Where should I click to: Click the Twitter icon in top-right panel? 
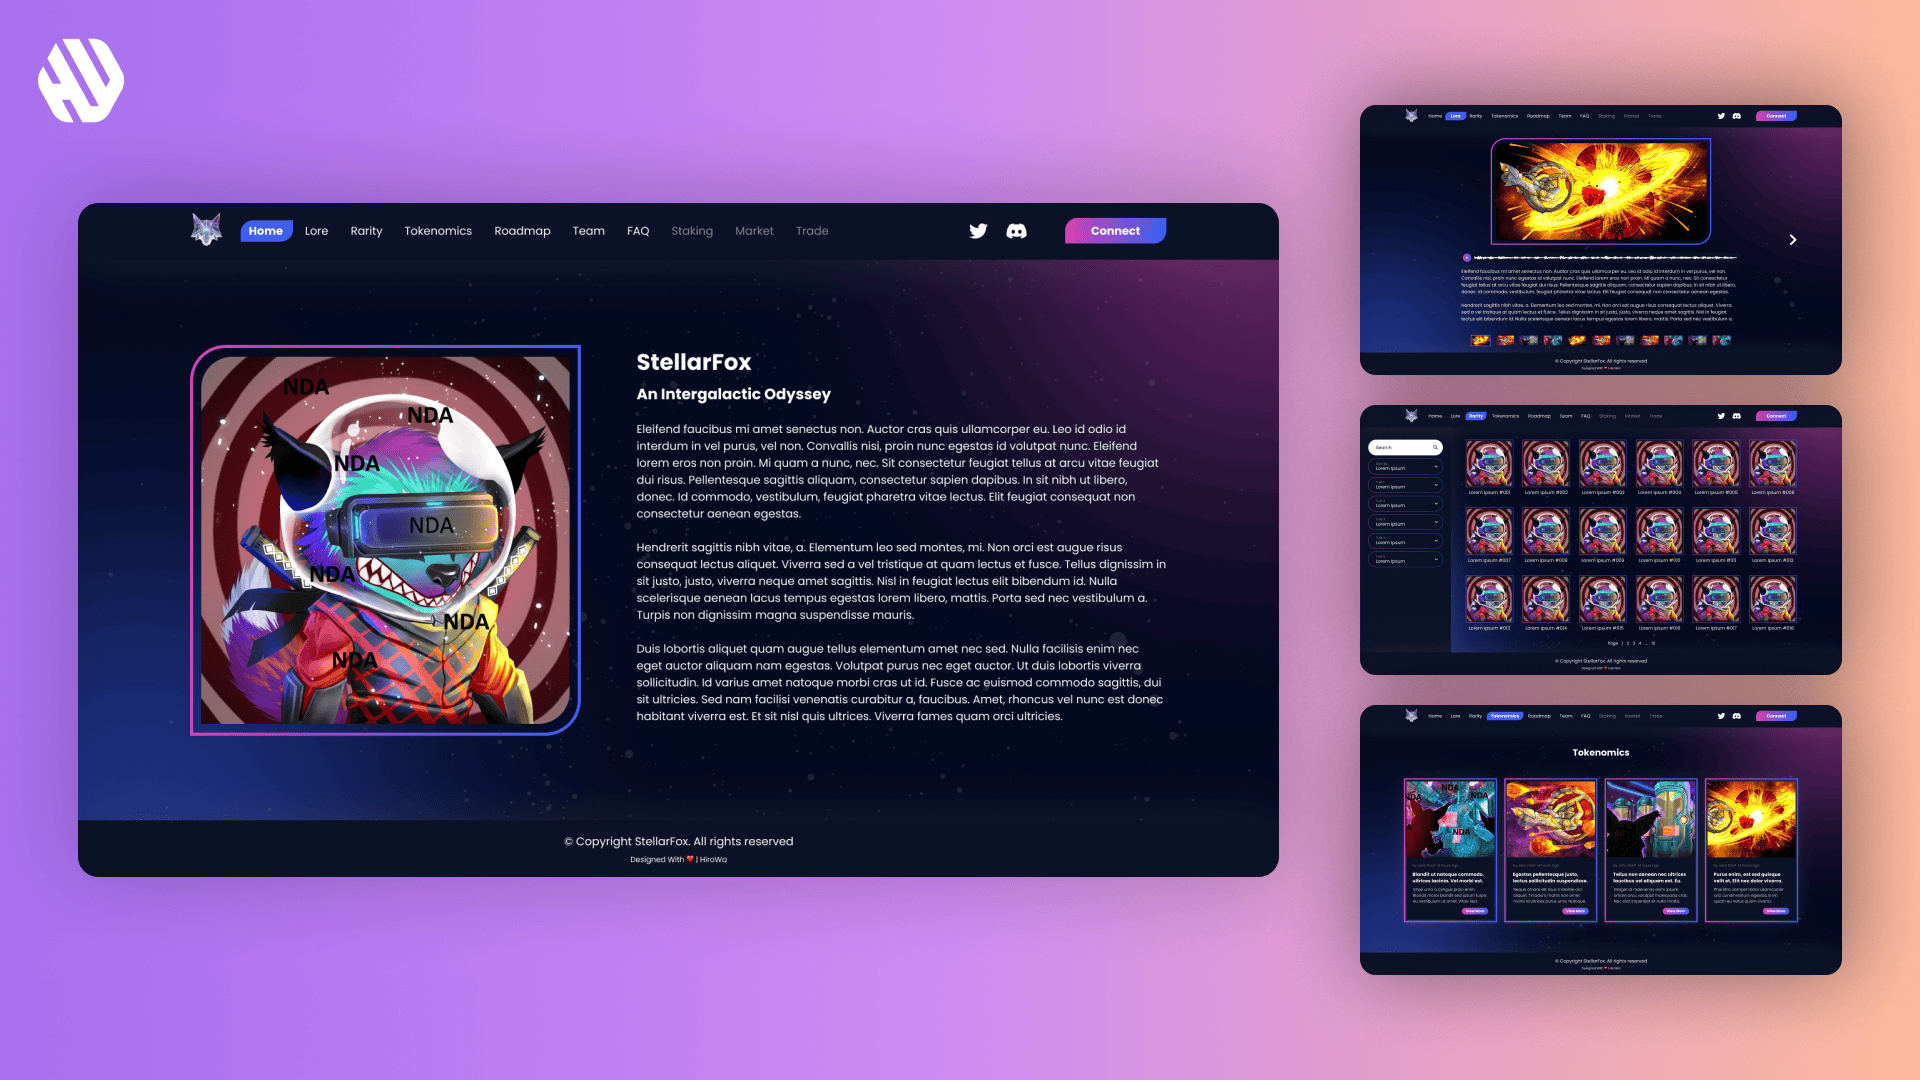coord(1721,116)
